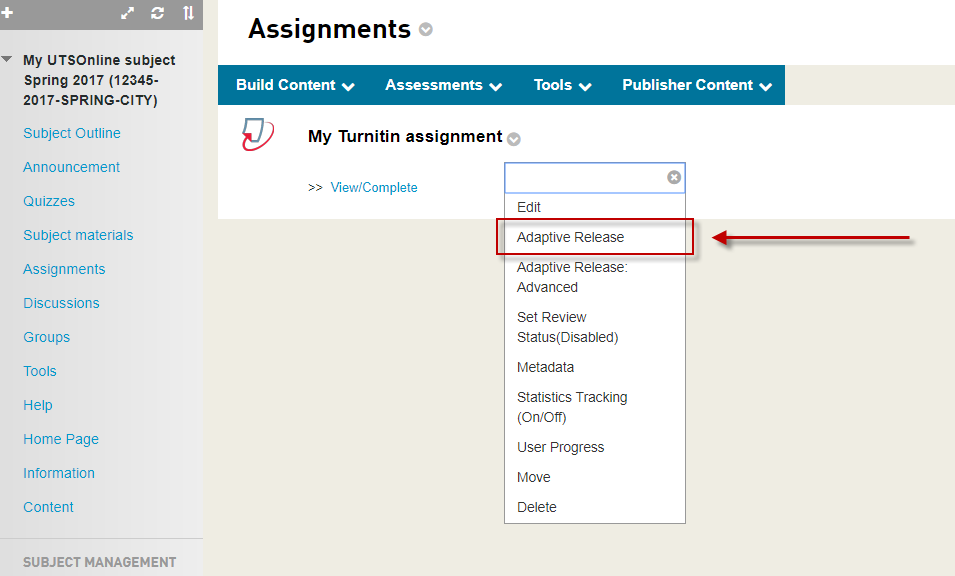
Task: Click the View/Complete link
Action: click(374, 187)
